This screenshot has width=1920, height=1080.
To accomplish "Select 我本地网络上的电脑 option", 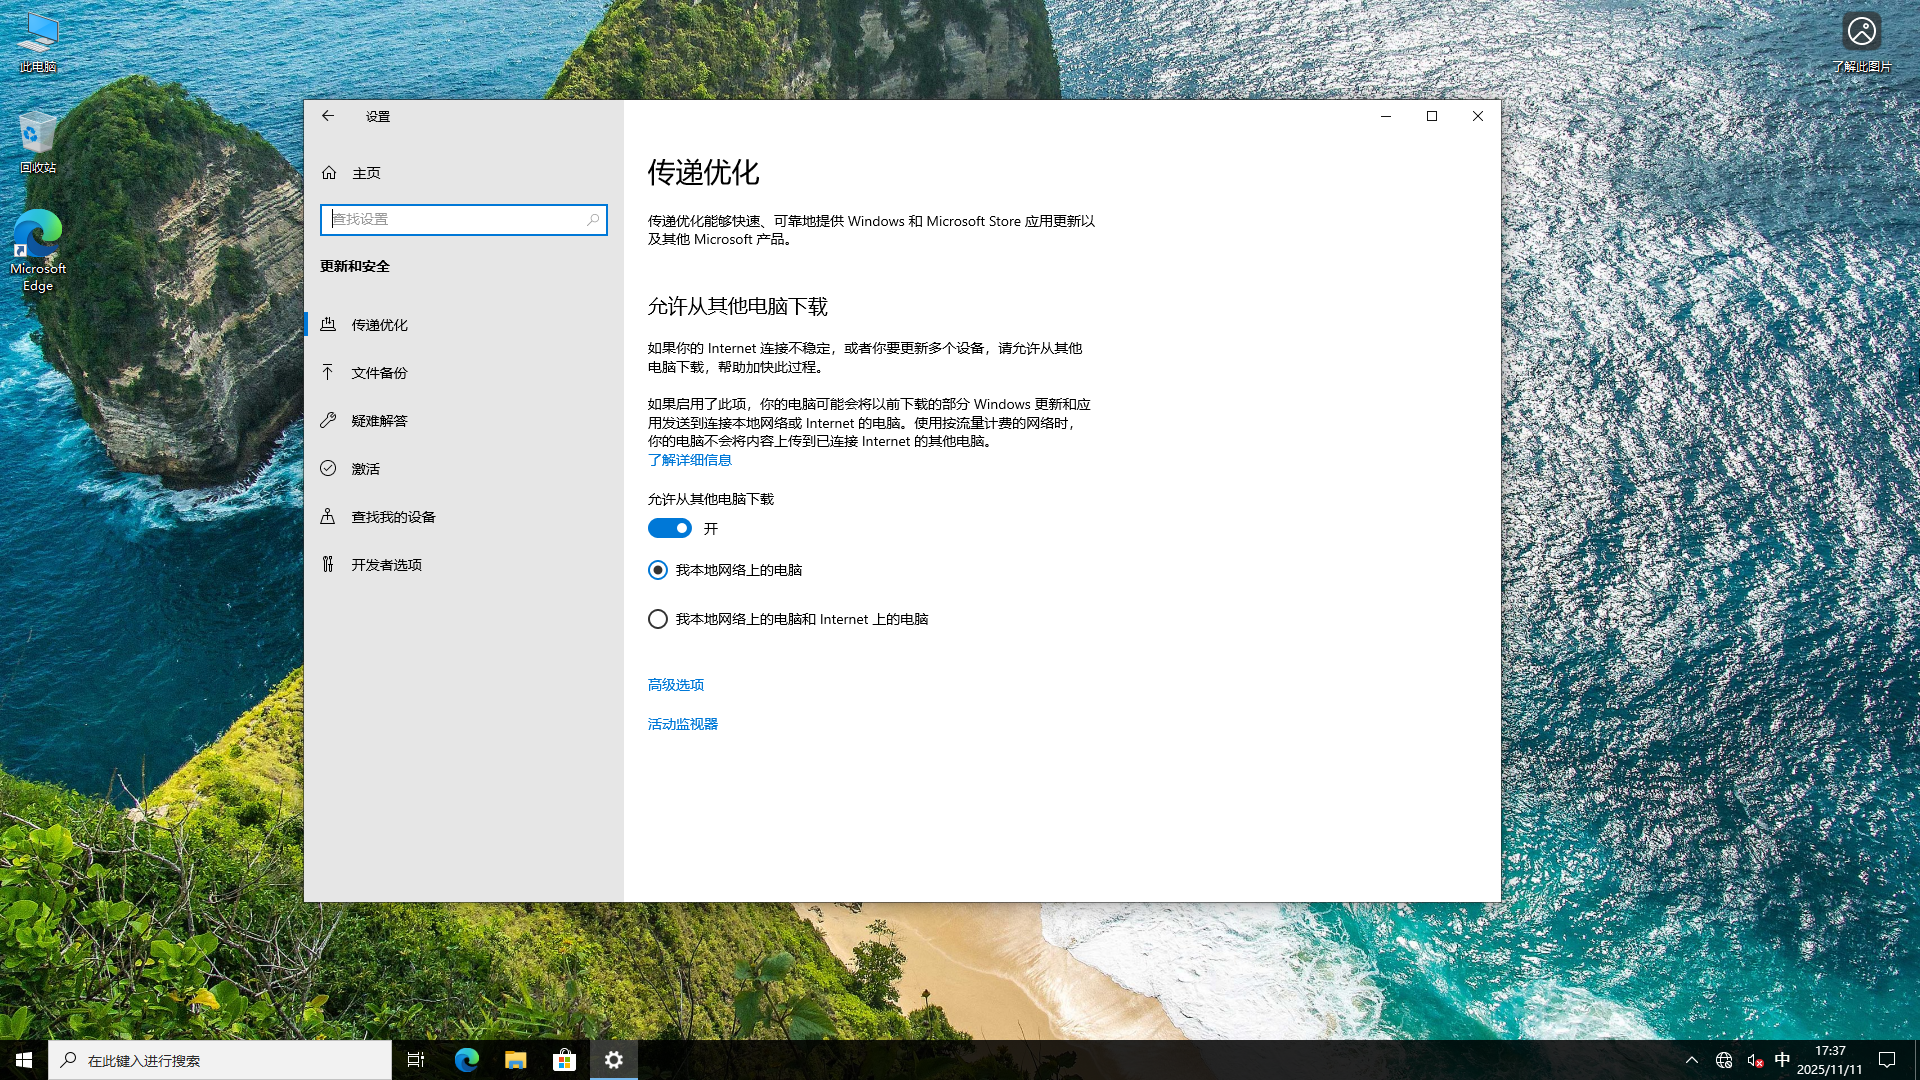I will (x=657, y=569).
